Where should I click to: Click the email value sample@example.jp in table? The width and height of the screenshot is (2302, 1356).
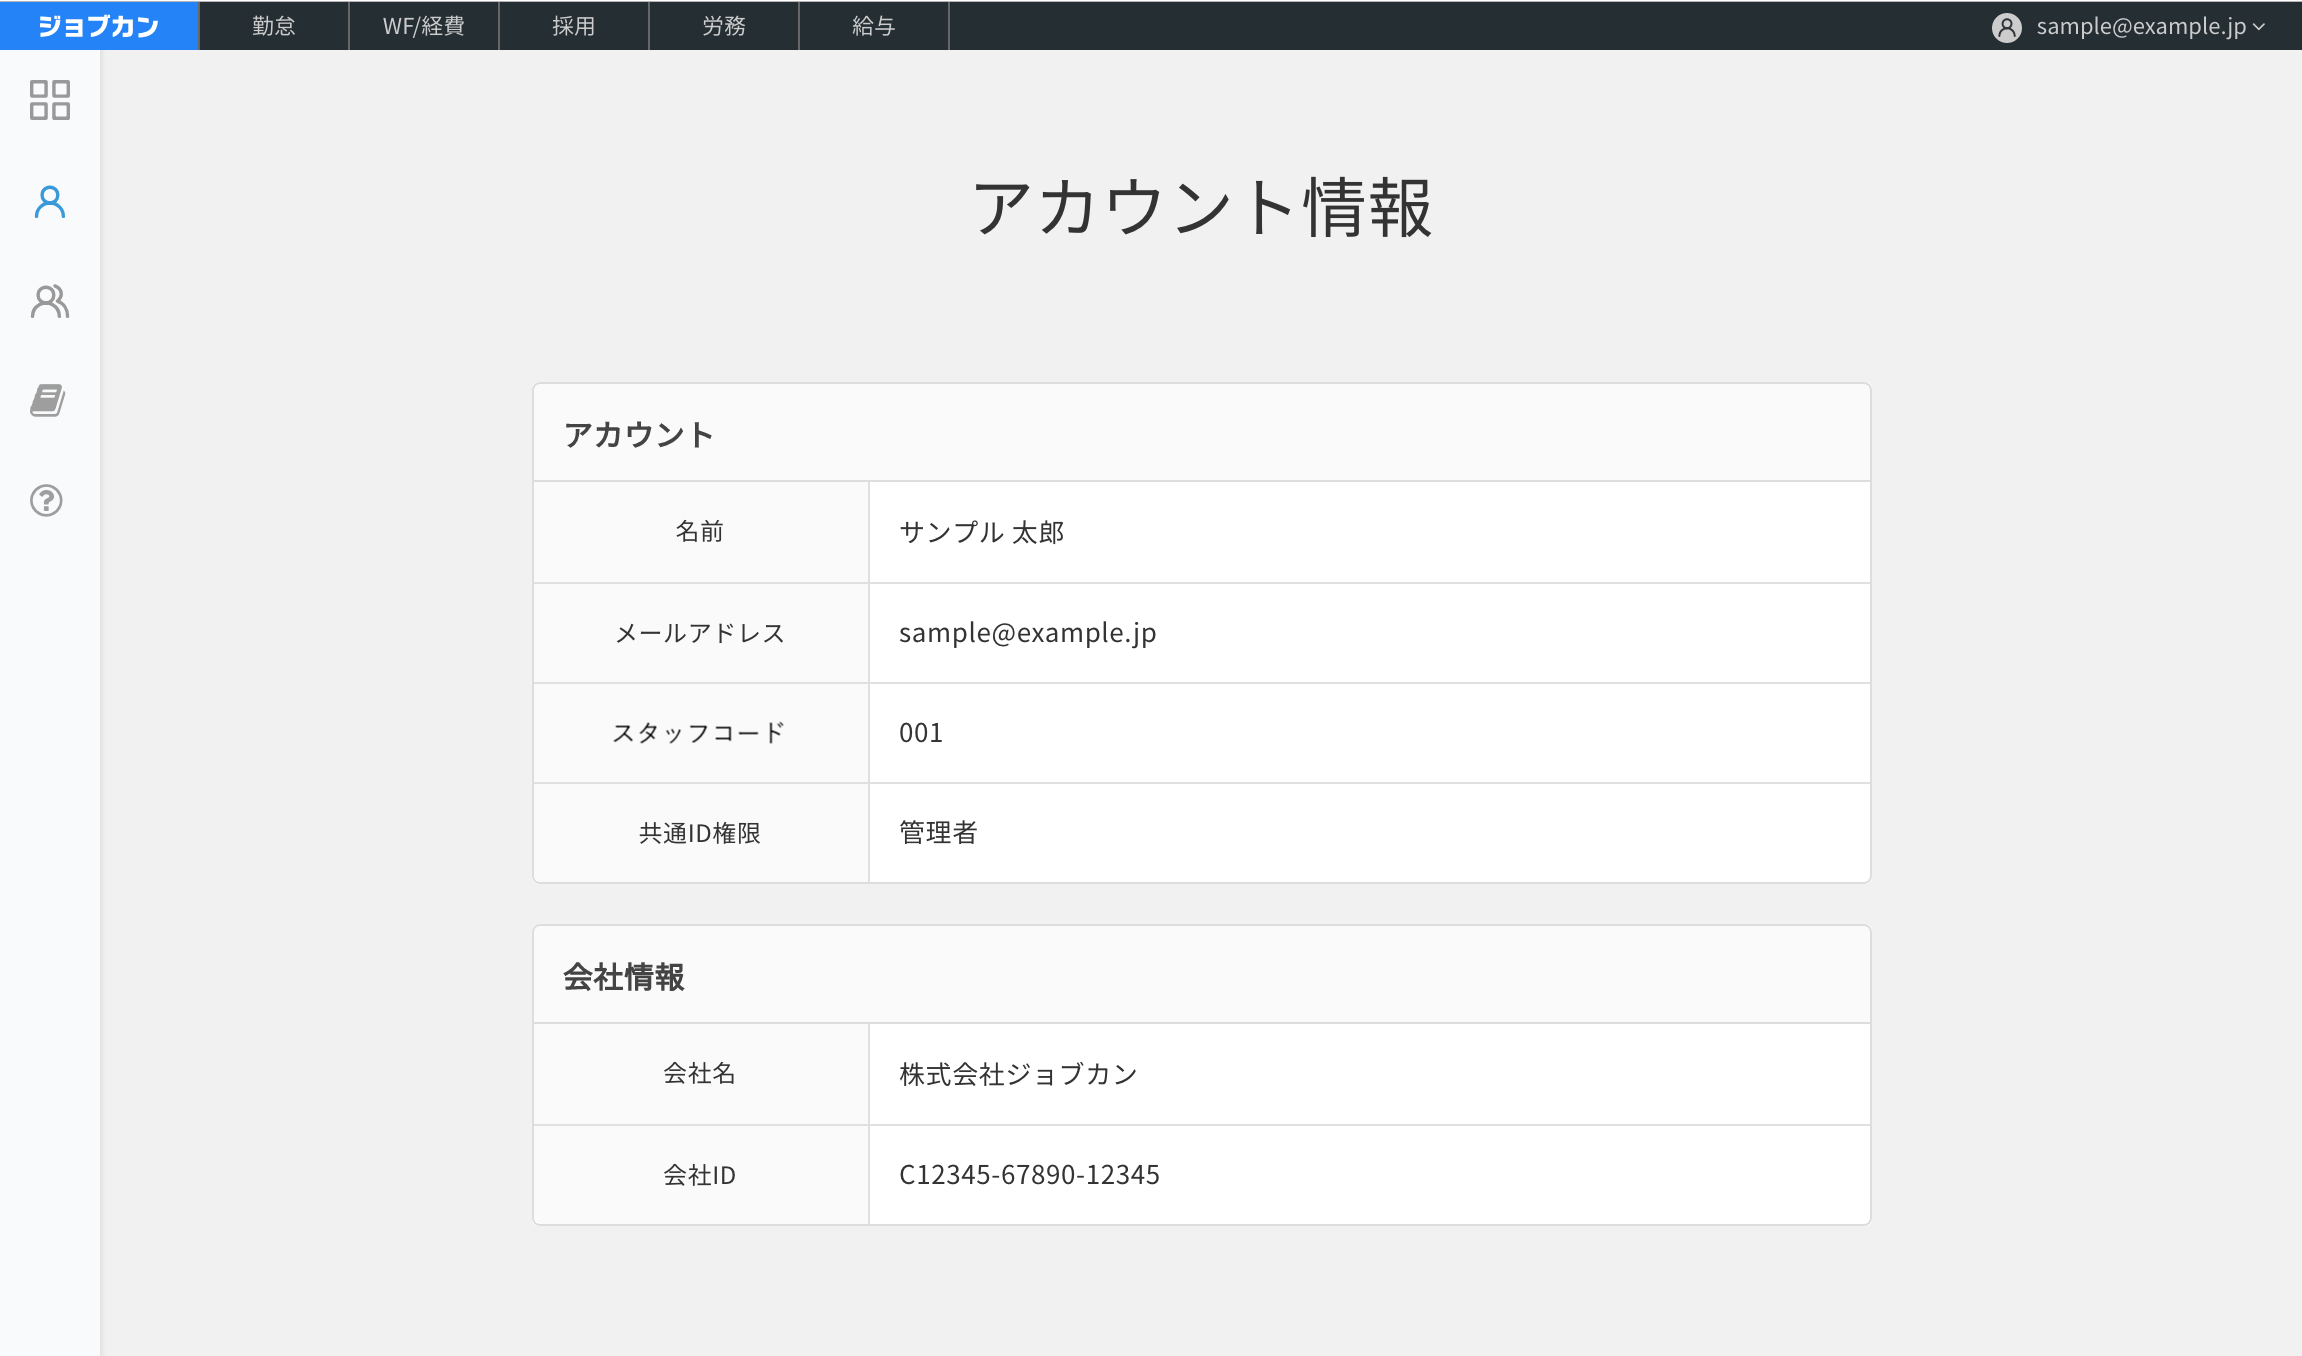coord(1027,633)
